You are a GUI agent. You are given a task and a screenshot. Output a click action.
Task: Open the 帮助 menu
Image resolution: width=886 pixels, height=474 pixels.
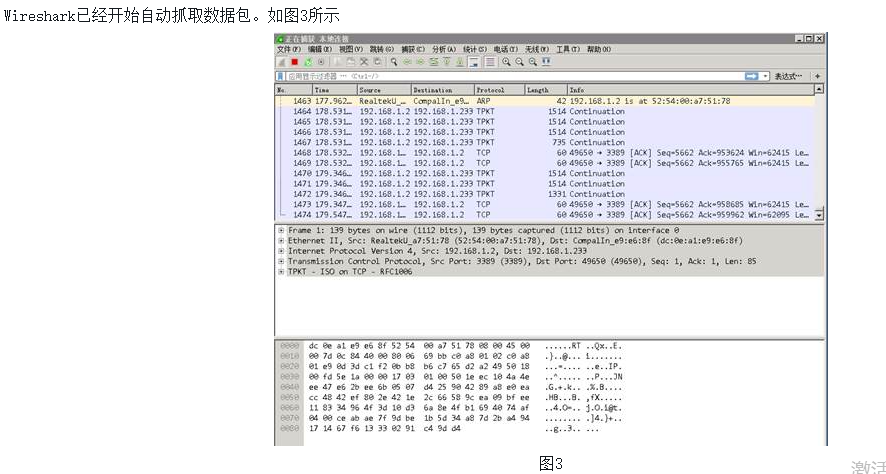pyautogui.click(x=599, y=50)
